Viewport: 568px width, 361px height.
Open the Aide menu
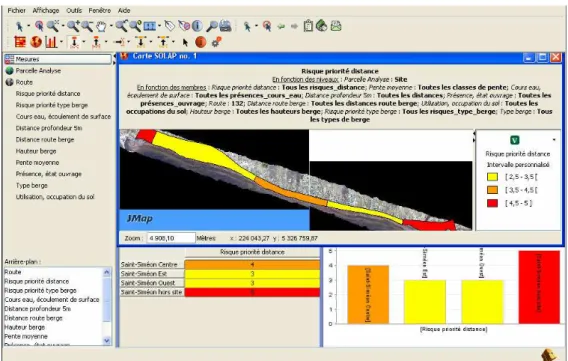[124, 11]
